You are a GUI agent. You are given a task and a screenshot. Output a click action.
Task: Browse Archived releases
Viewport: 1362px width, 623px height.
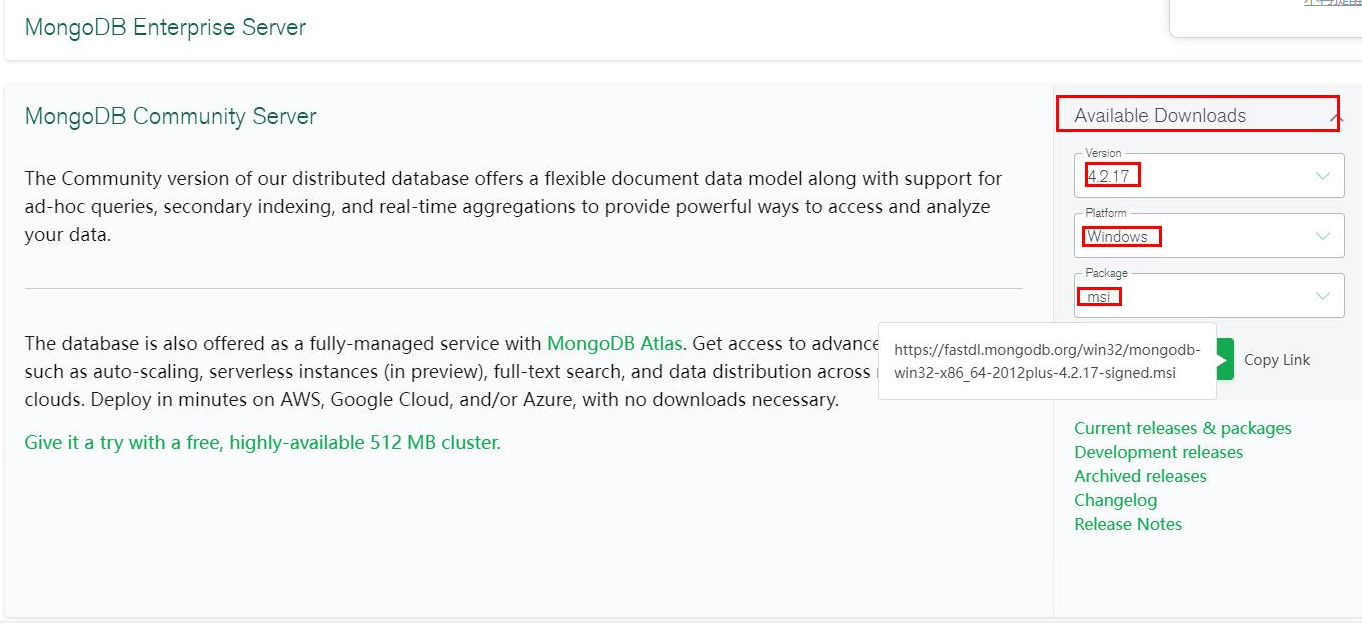(1140, 476)
